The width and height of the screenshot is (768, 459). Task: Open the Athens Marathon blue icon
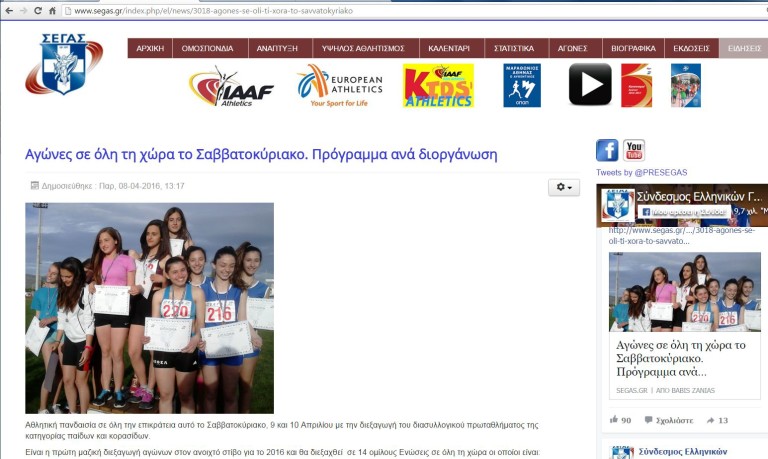tap(522, 86)
